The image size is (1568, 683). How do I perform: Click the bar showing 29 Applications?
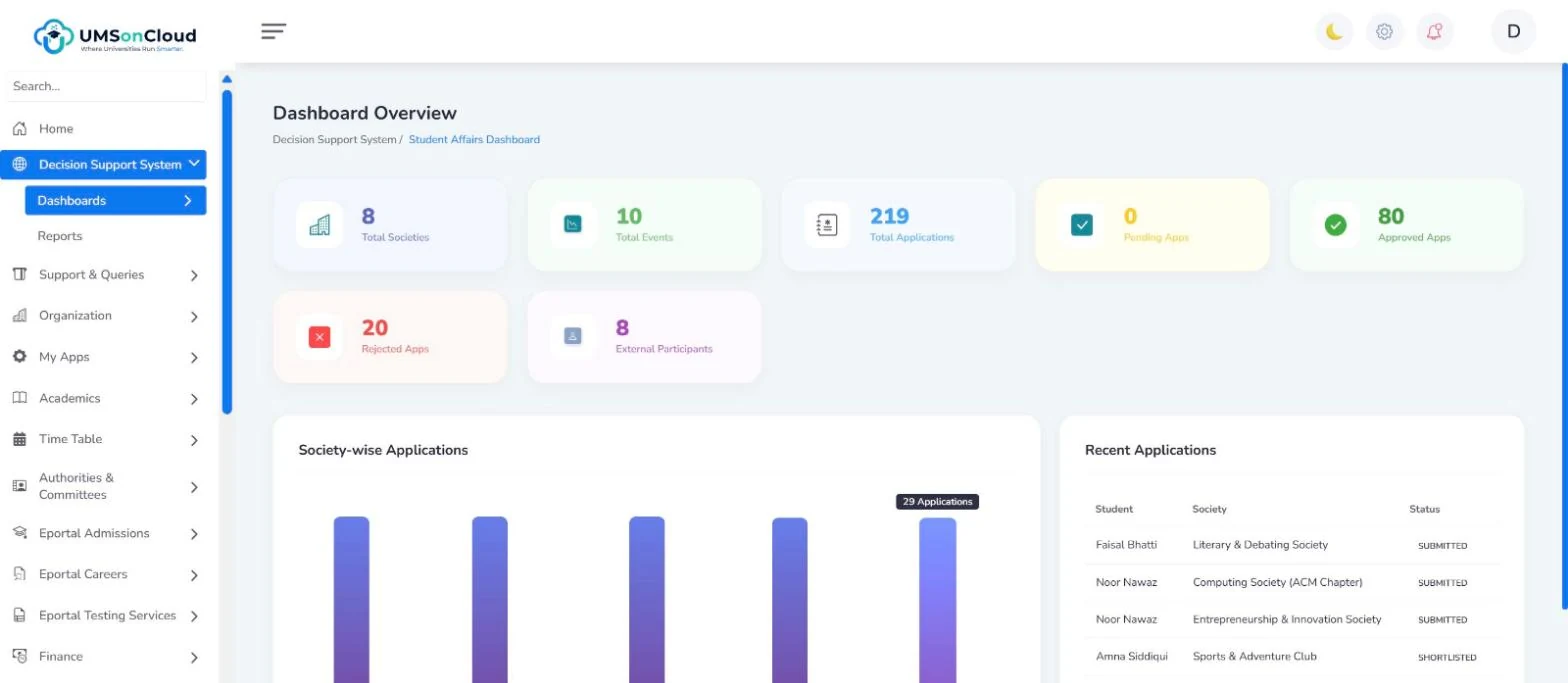[x=938, y=600]
